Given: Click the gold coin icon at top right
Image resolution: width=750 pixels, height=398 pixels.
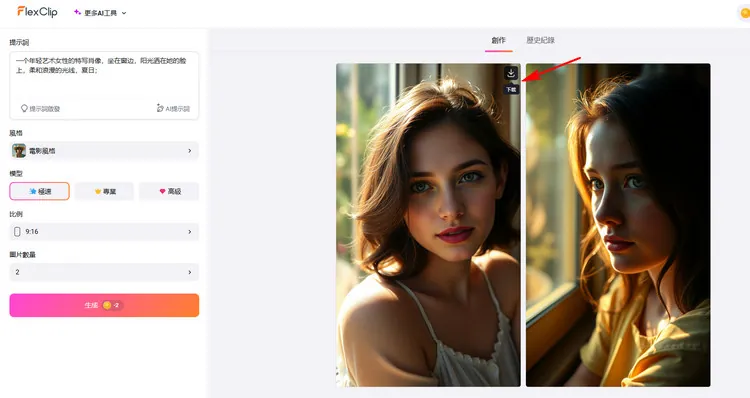Looking at the screenshot, I should (745, 13).
